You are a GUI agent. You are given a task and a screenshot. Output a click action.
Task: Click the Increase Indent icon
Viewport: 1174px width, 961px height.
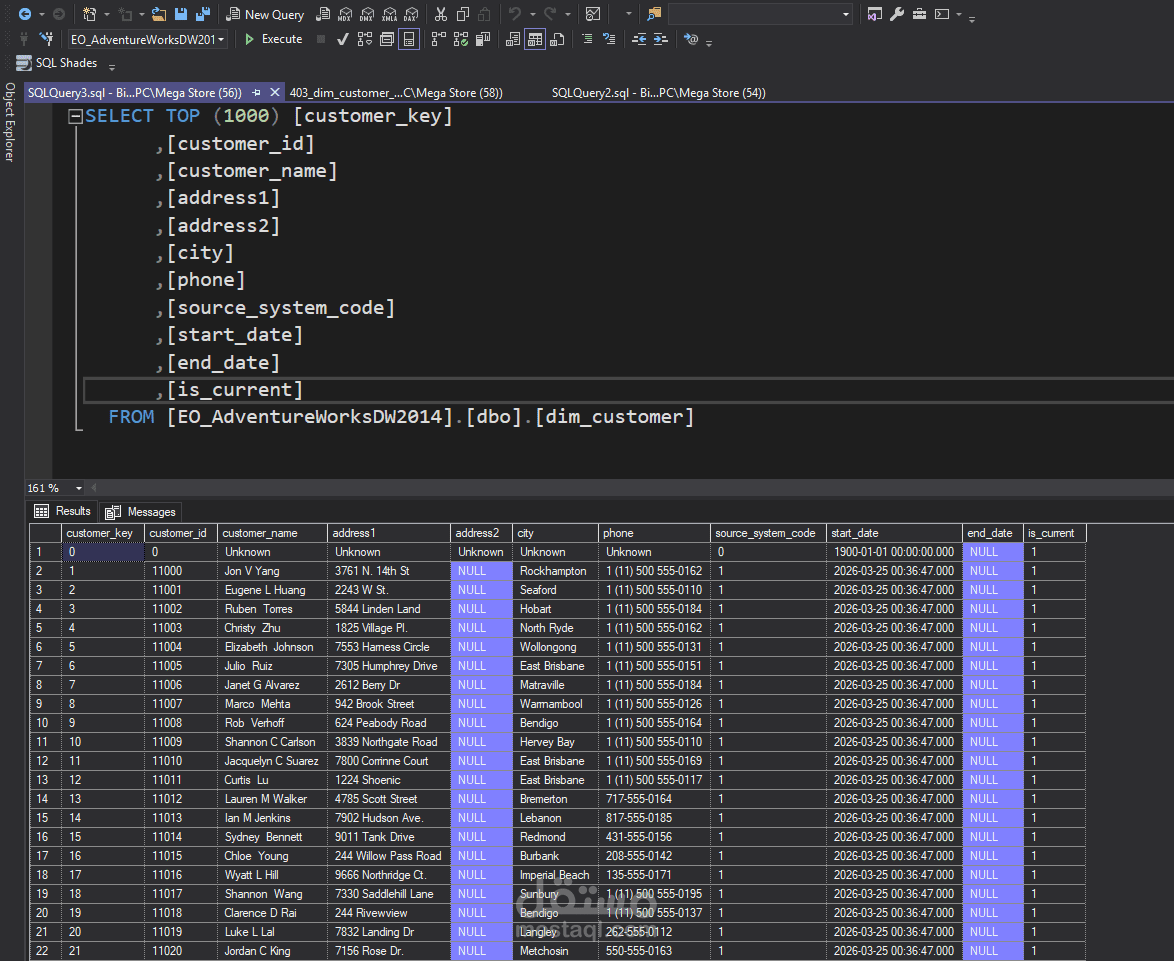661,39
